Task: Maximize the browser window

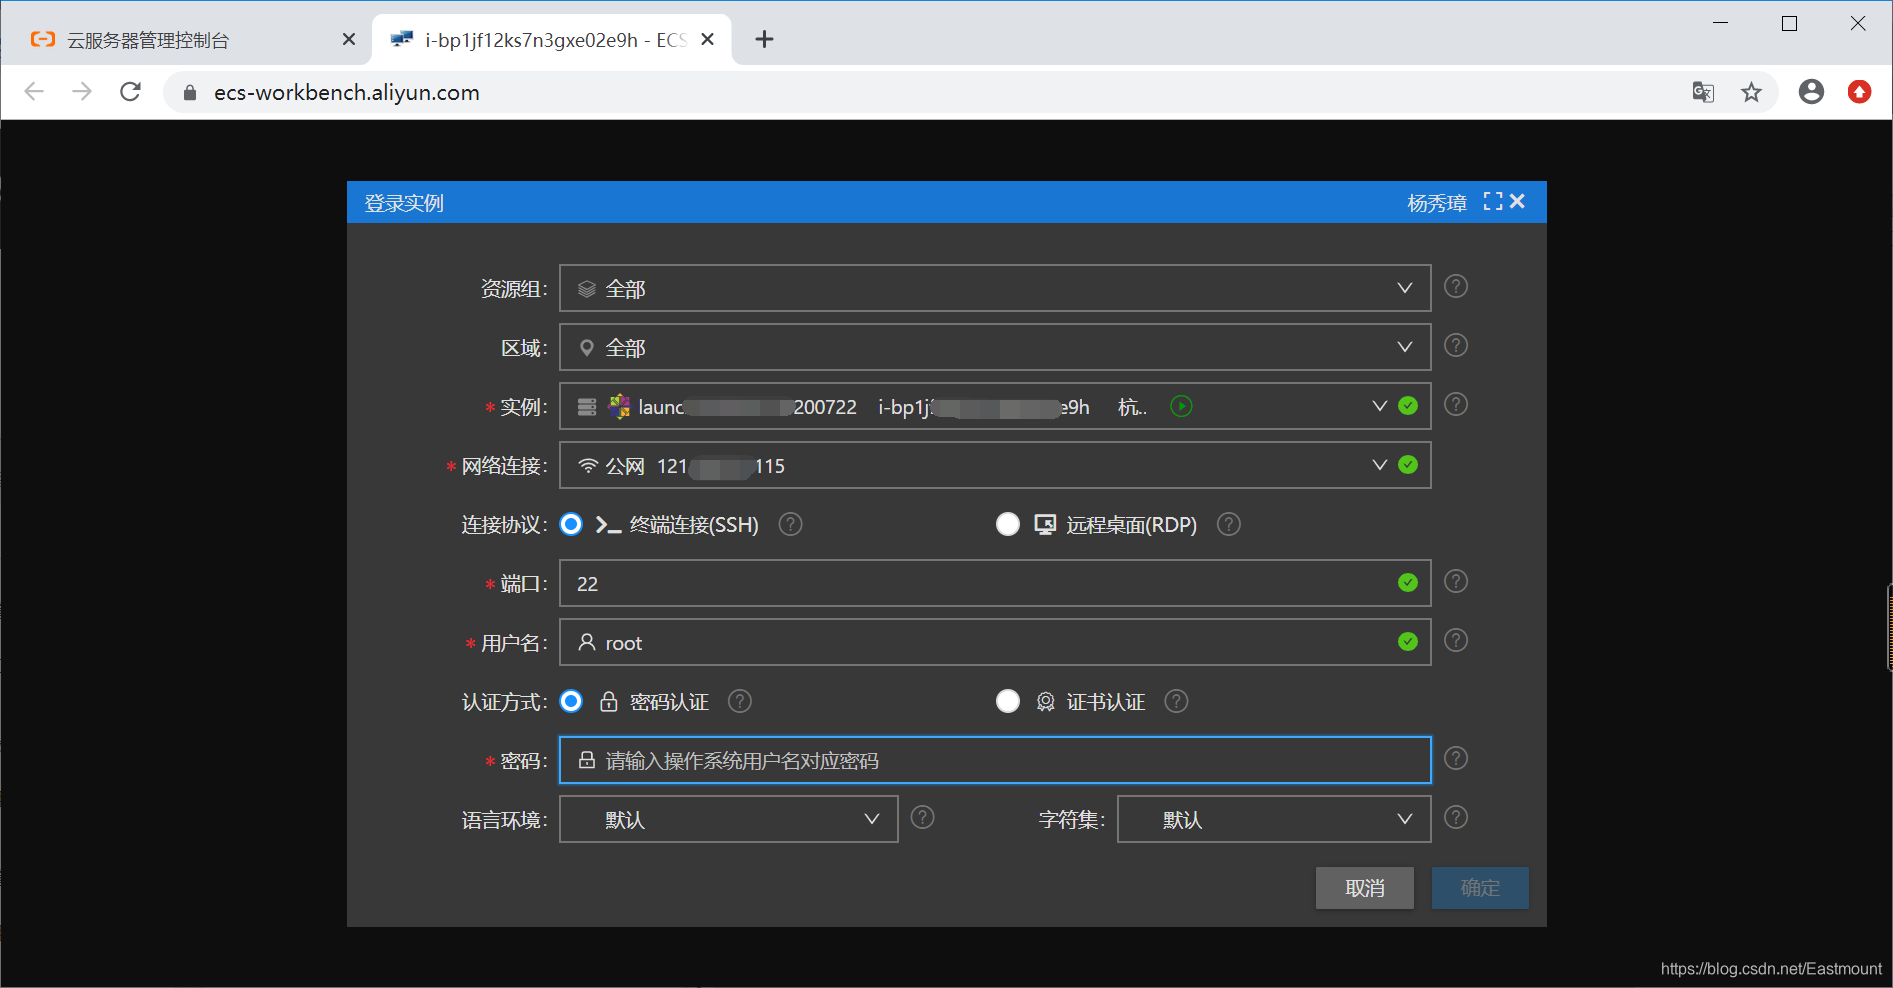Action: tap(1790, 23)
